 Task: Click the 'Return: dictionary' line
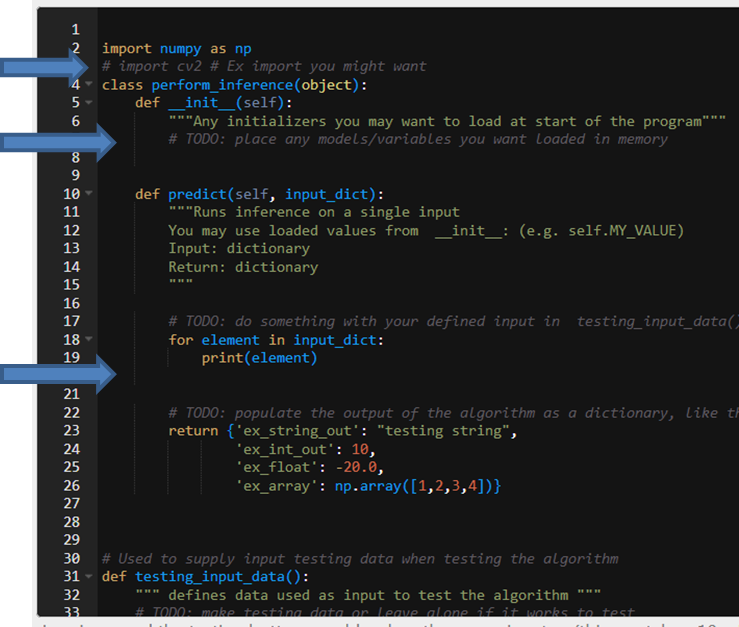tap(243, 267)
